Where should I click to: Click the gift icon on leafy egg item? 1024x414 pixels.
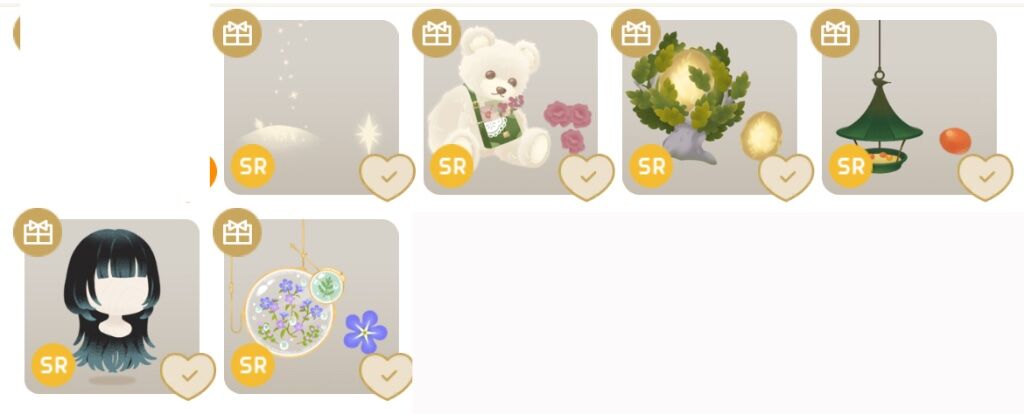coord(635,33)
